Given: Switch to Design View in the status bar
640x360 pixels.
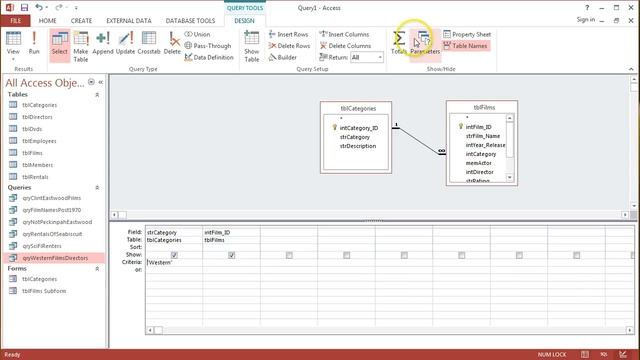Looking at the screenshot, I should (623, 354).
